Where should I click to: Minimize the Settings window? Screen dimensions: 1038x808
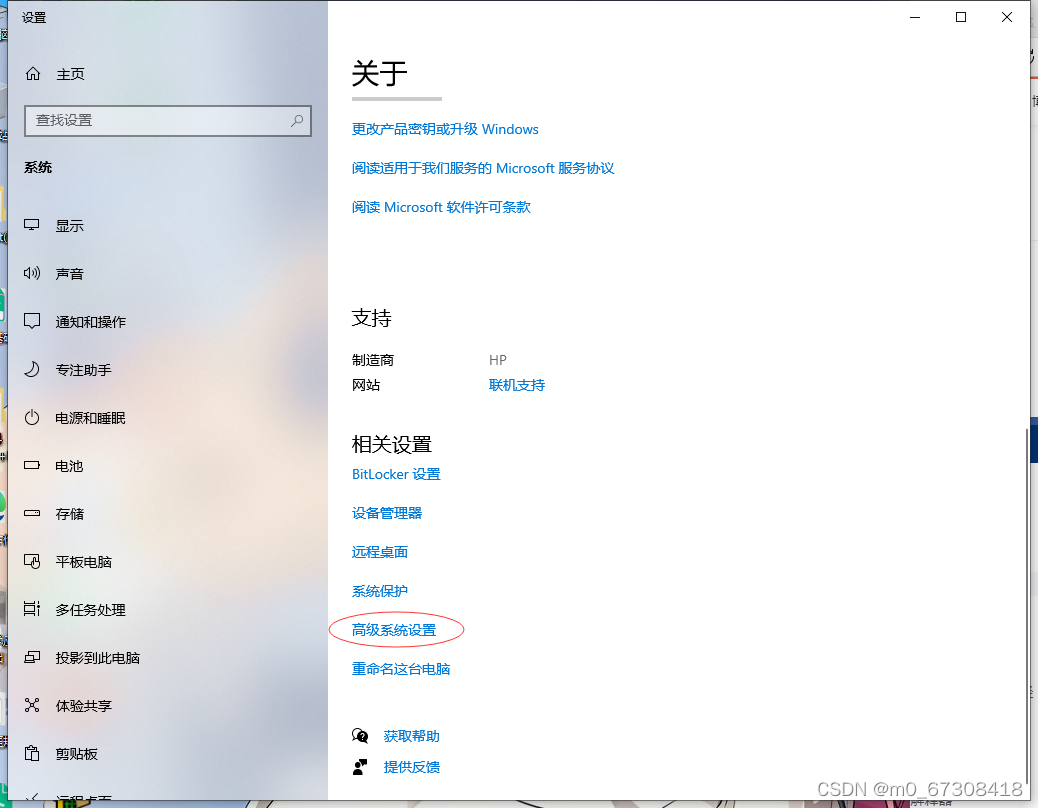[x=915, y=17]
